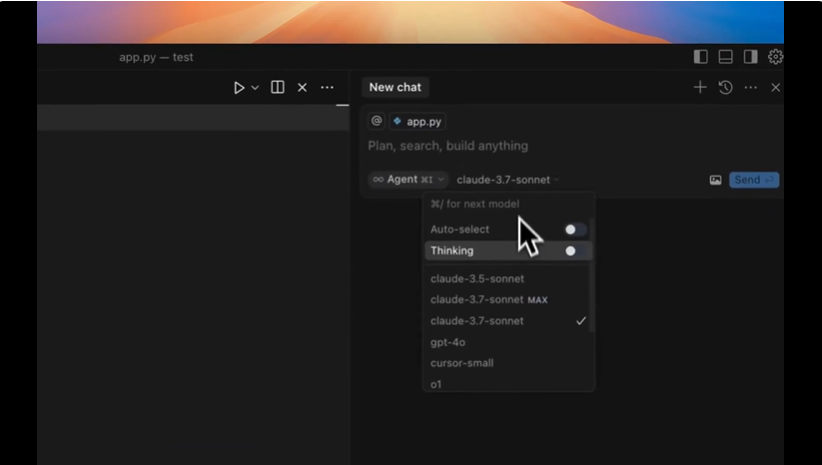Run the Python file with play icon
Image resolution: width=822 pixels, height=465 pixels.
click(239, 88)
